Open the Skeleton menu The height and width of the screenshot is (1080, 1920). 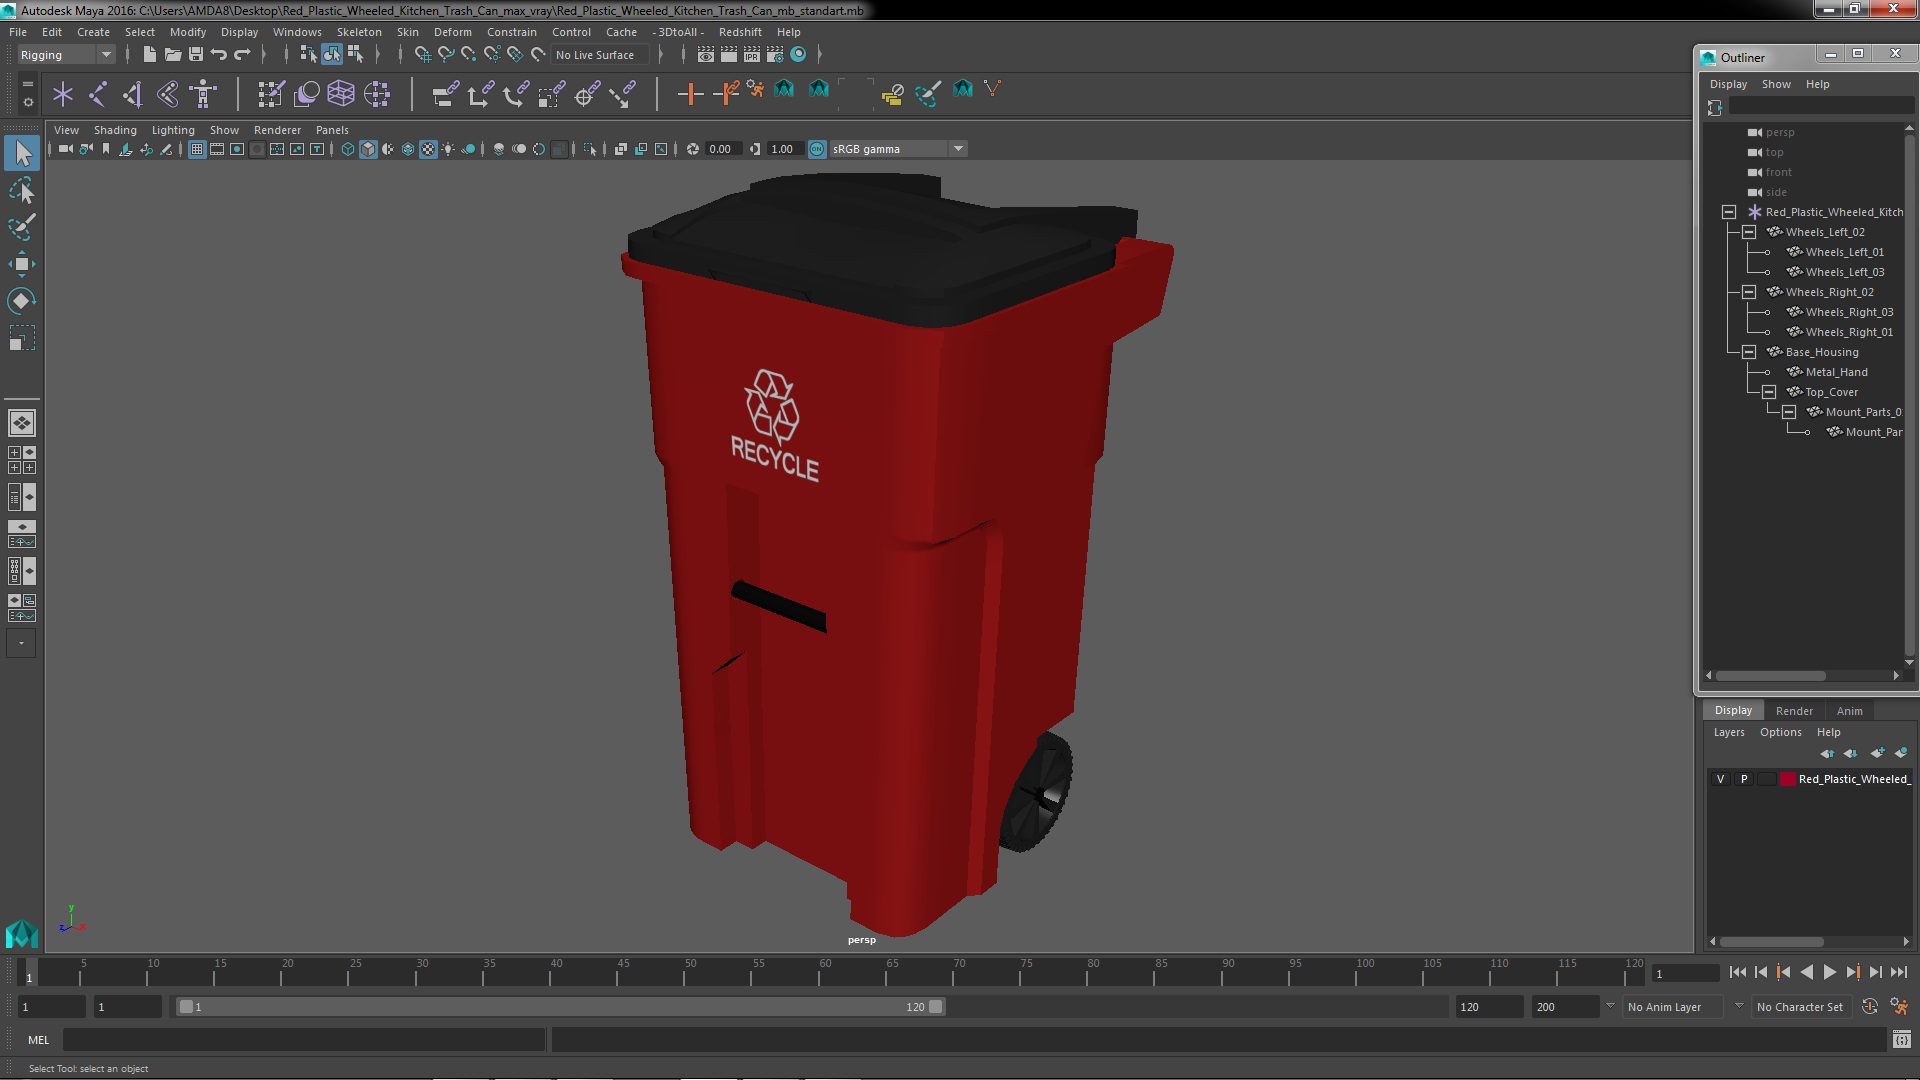358,32
